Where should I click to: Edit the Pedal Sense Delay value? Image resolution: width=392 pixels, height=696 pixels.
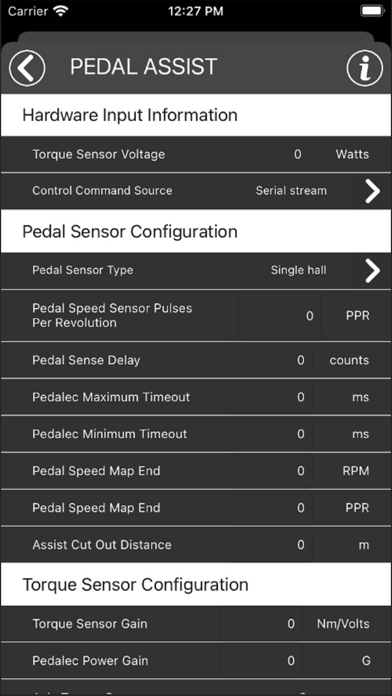[271, 360]
